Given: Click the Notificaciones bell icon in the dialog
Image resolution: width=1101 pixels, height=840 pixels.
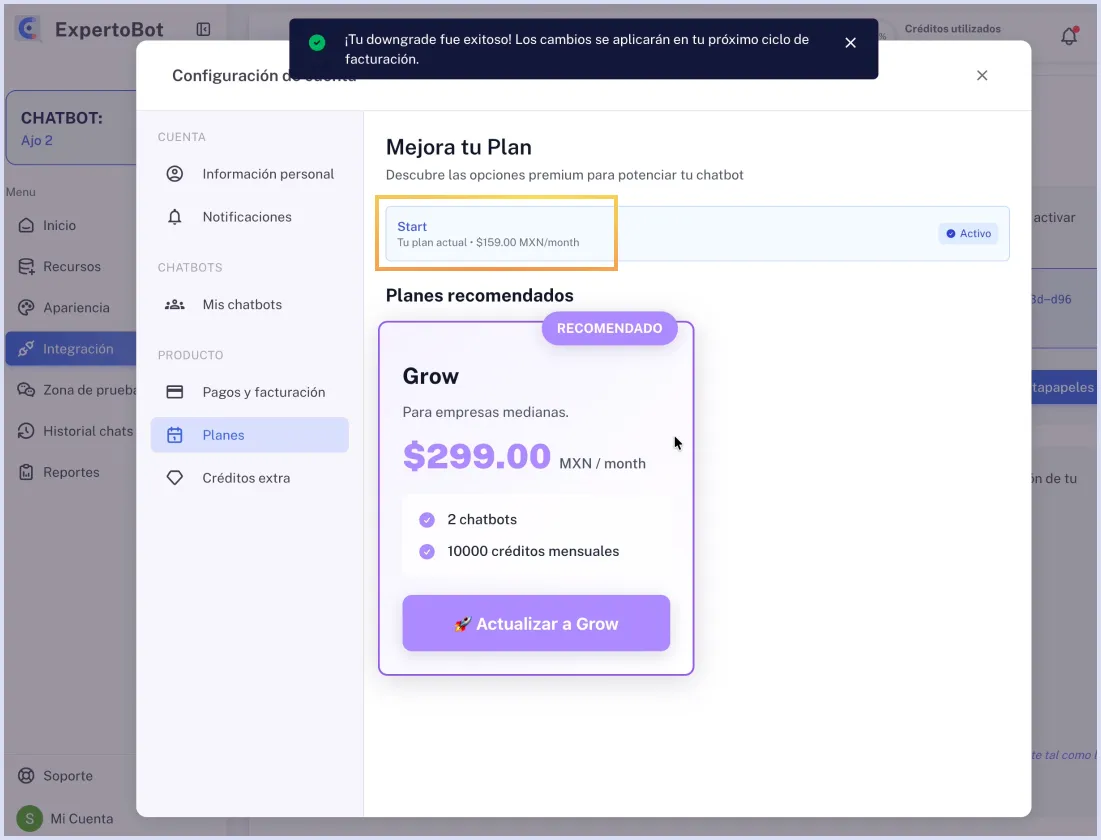Looking at the screenshot, I should [175, 217].
